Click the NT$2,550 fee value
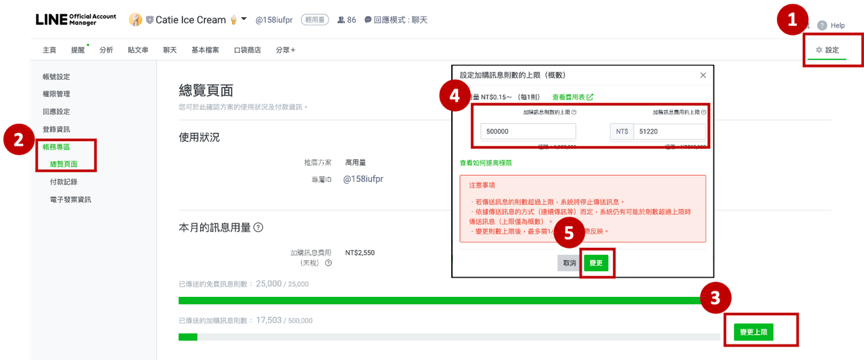 tap(360, 253)
